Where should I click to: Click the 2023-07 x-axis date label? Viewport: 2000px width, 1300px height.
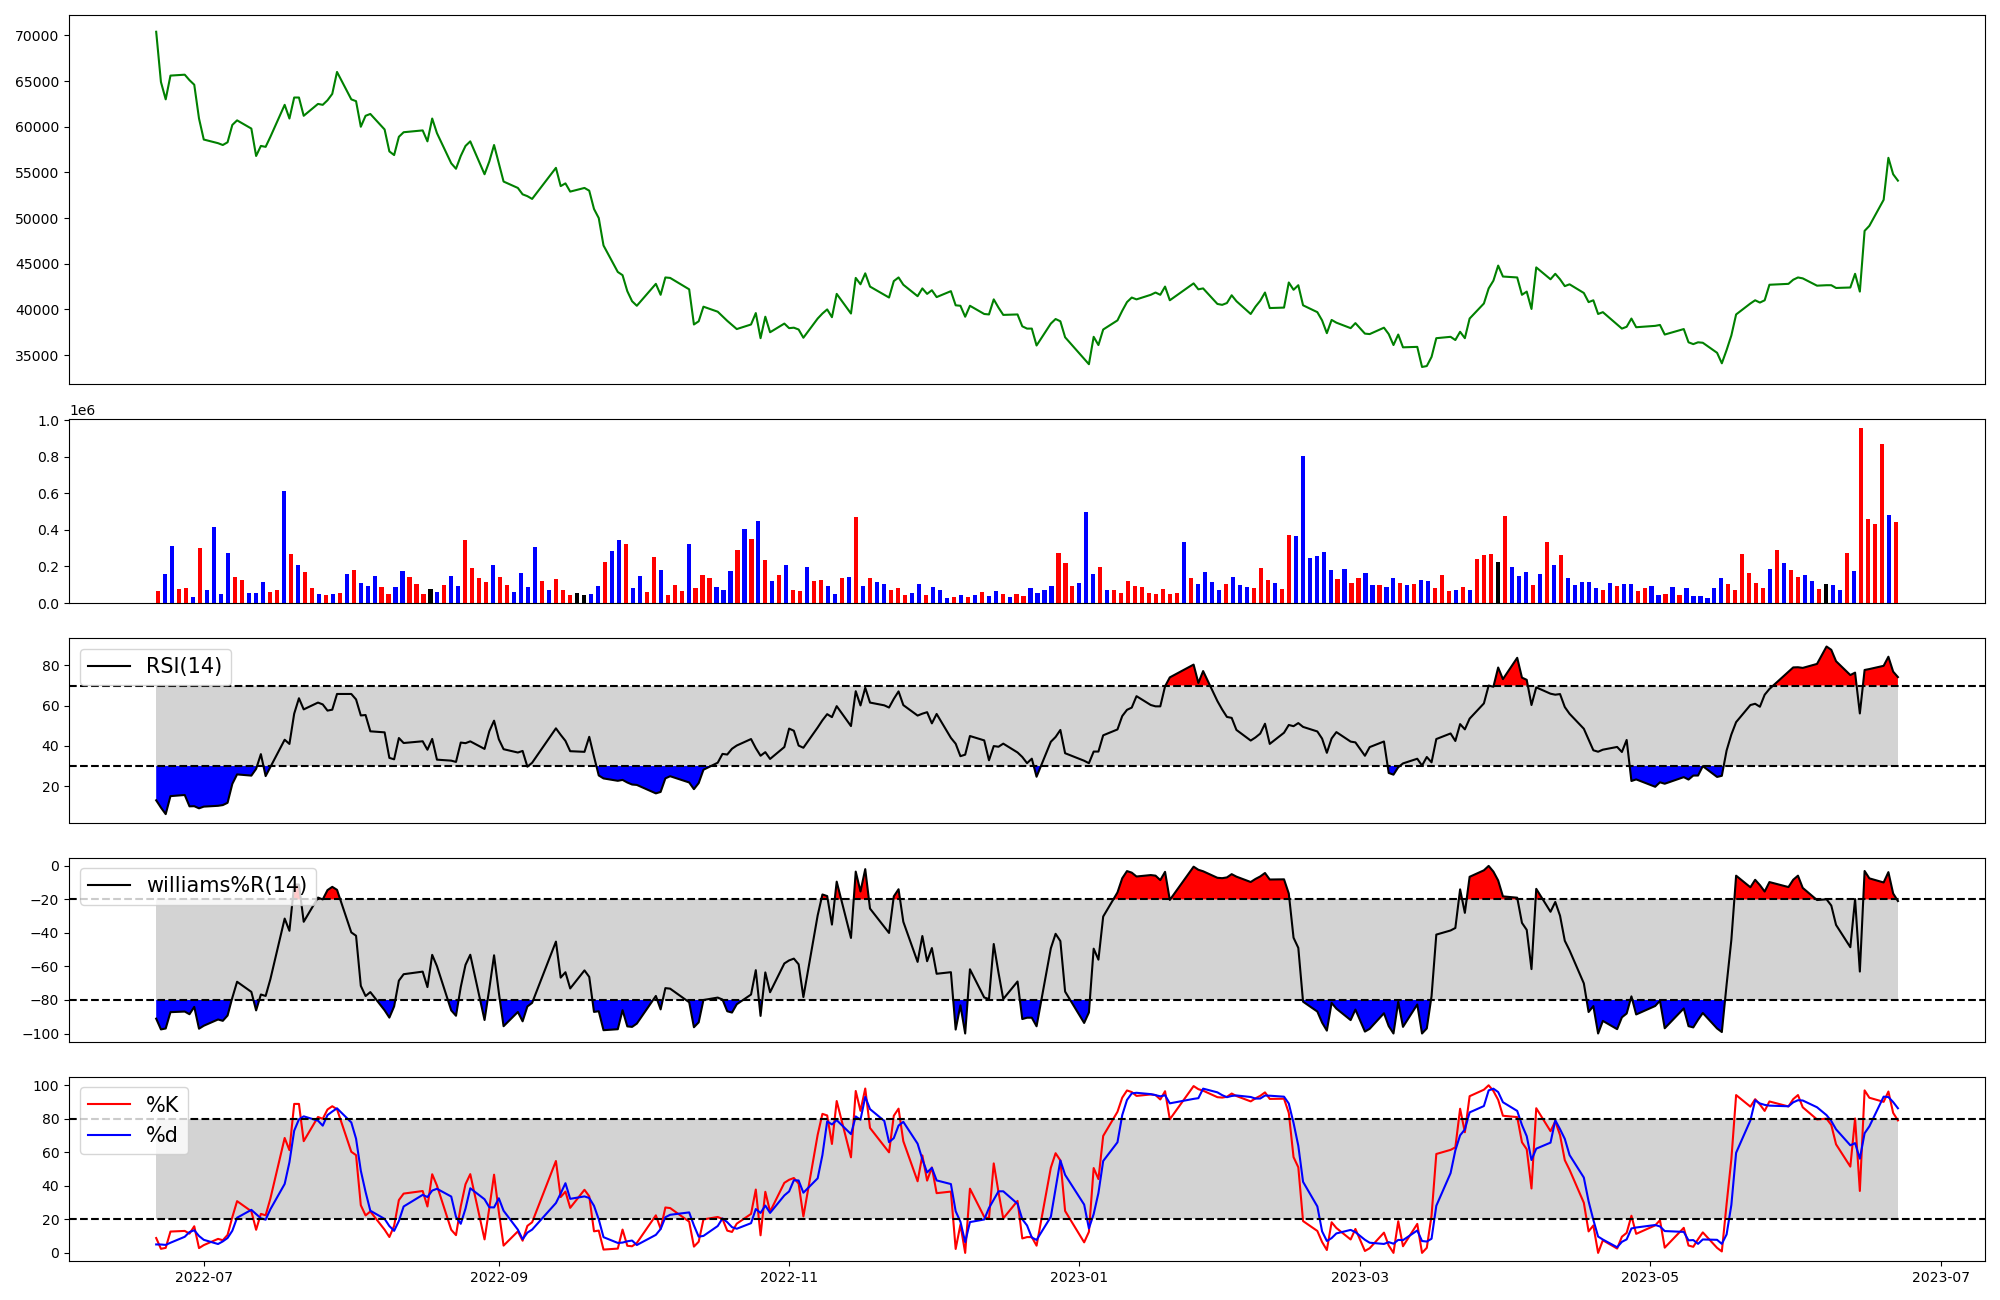1941,1277
